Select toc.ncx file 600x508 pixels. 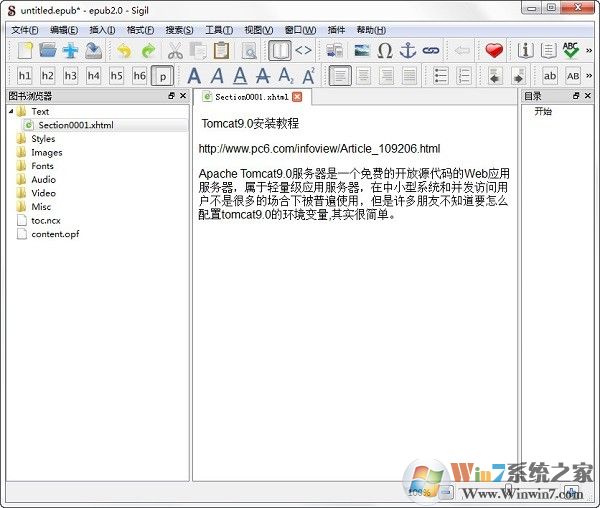(x=46, y=221)
